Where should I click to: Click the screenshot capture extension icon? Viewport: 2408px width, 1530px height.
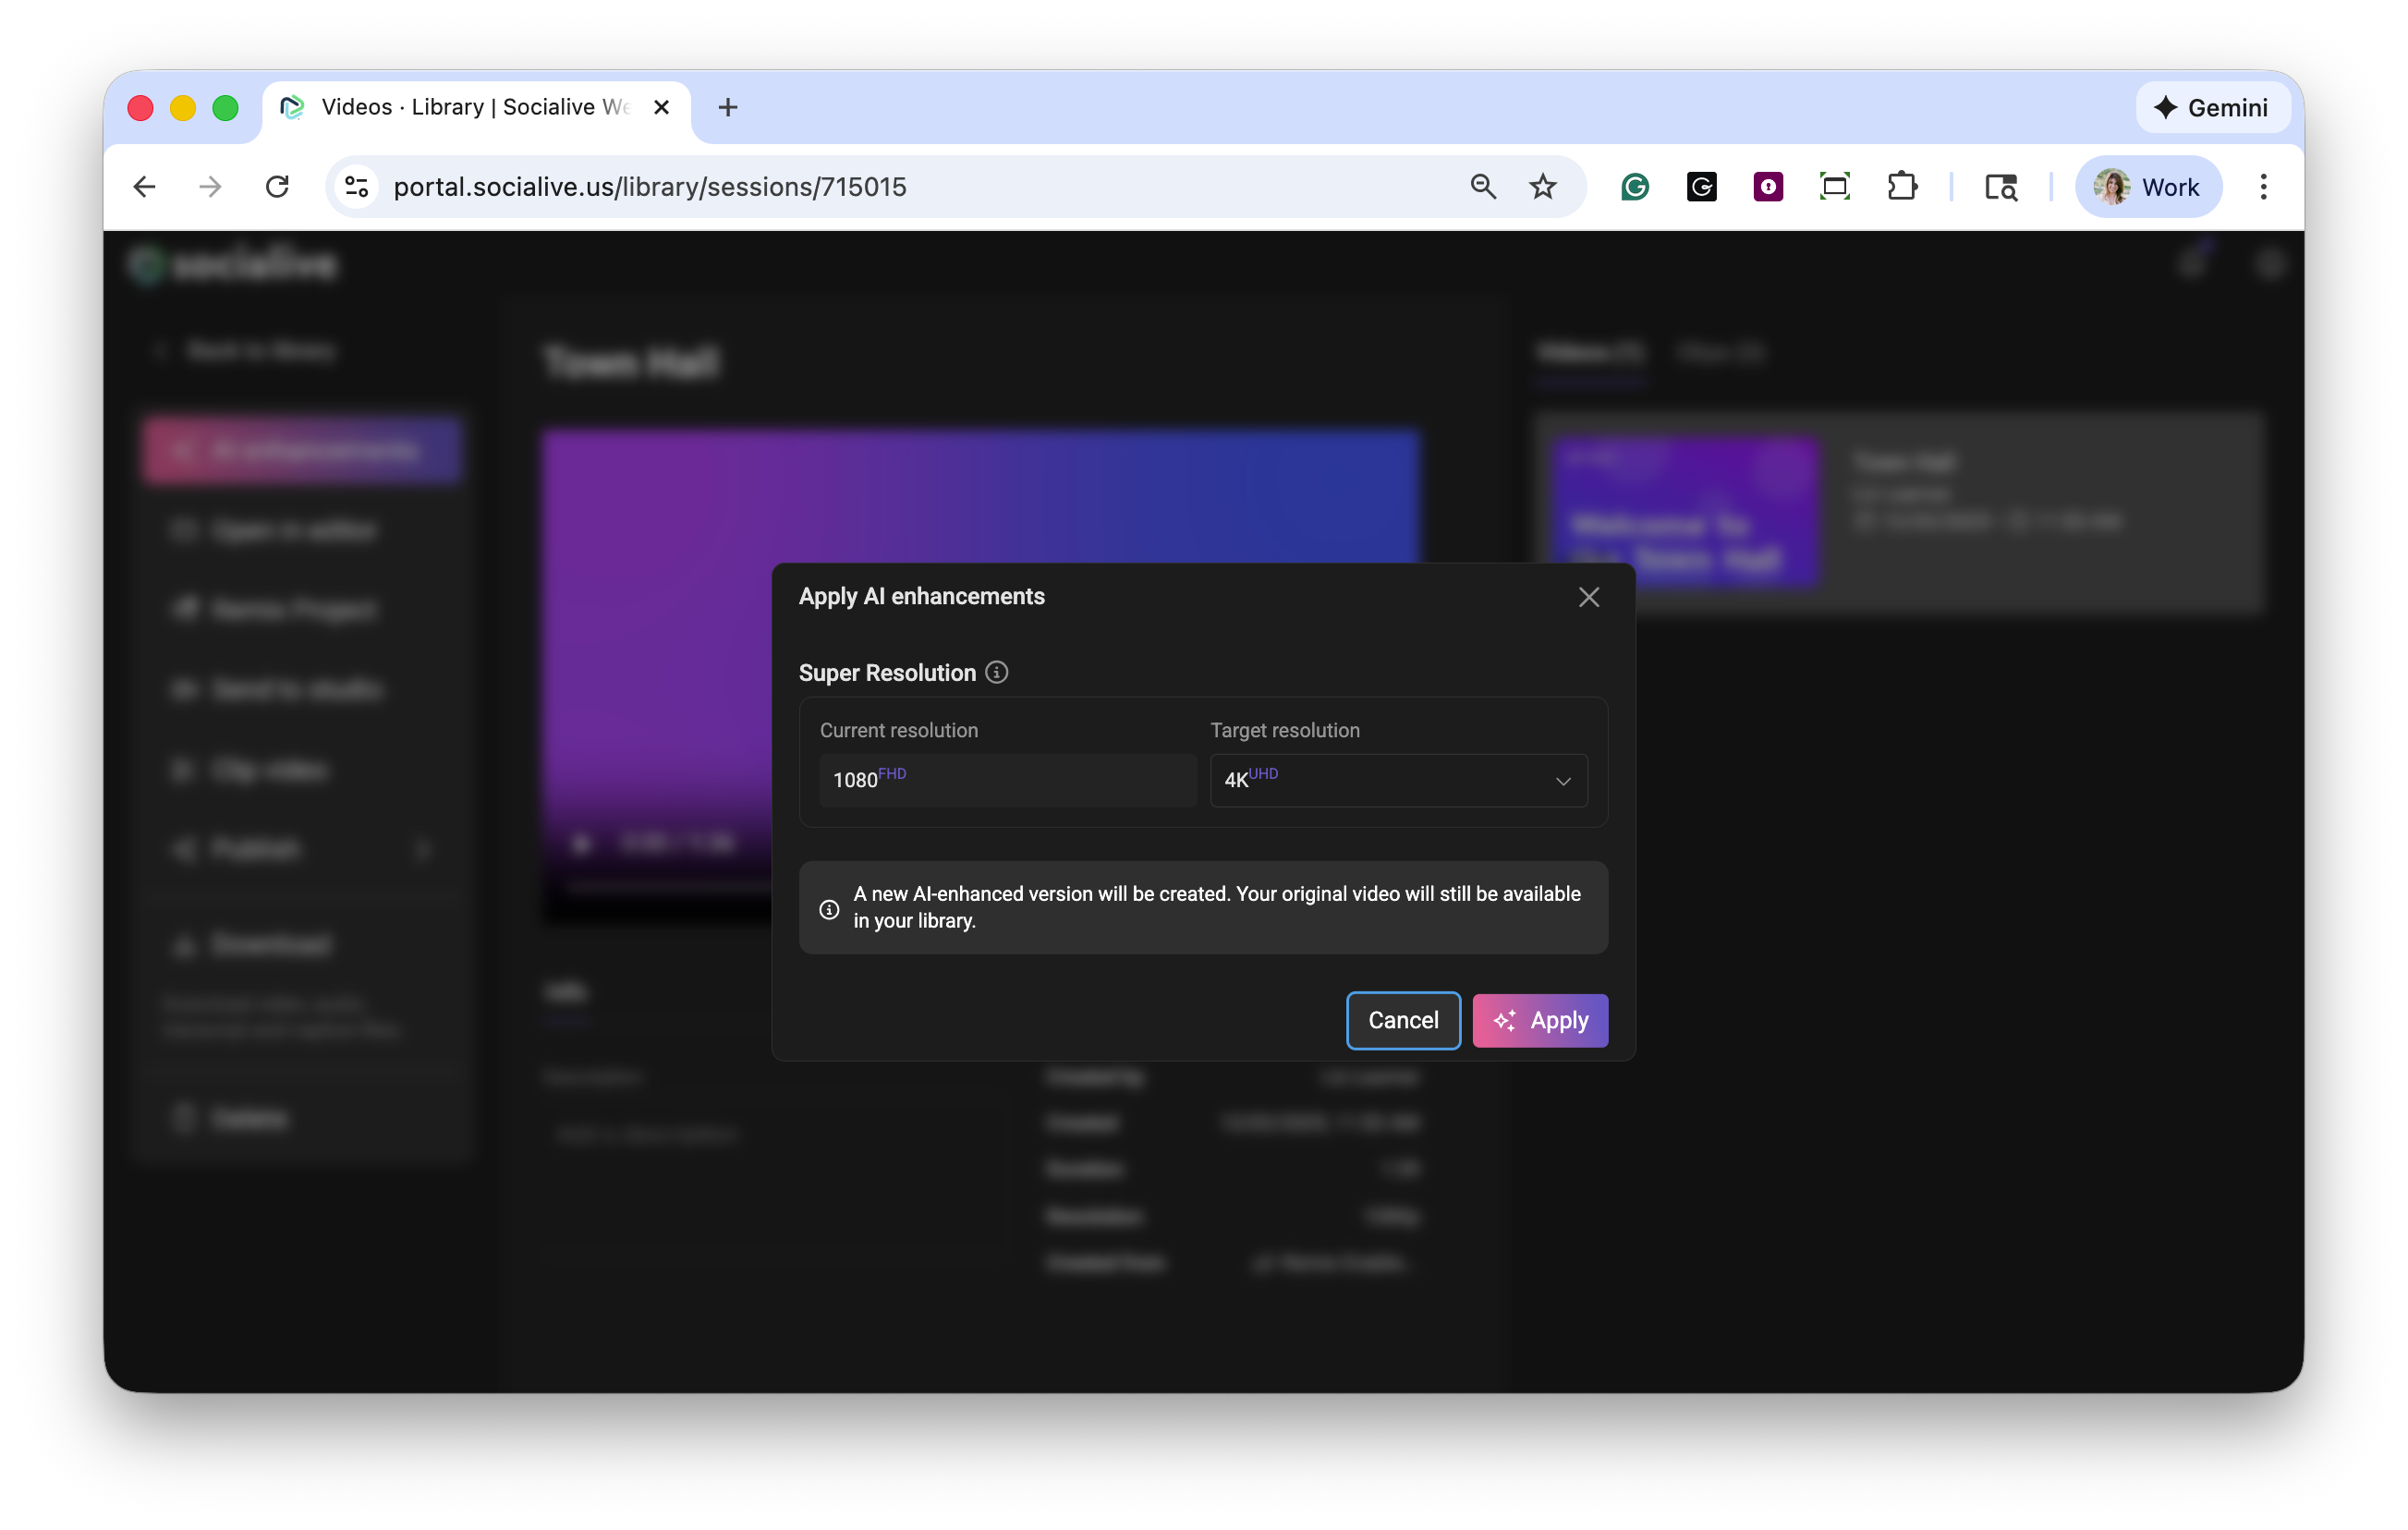tap(1834, 187)
